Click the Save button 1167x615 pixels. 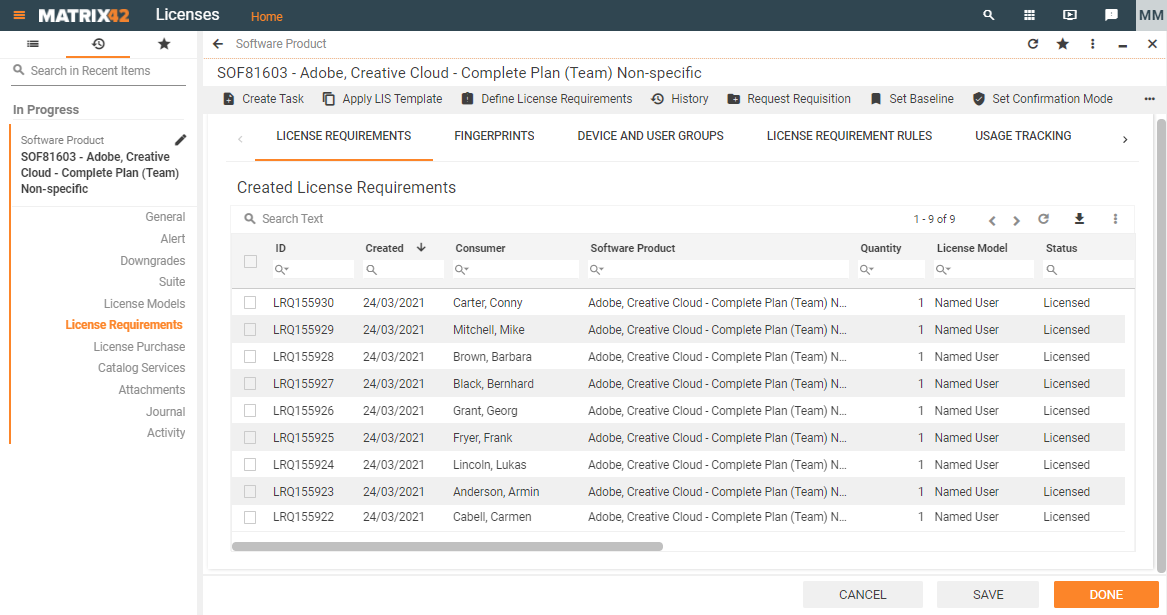988,595
